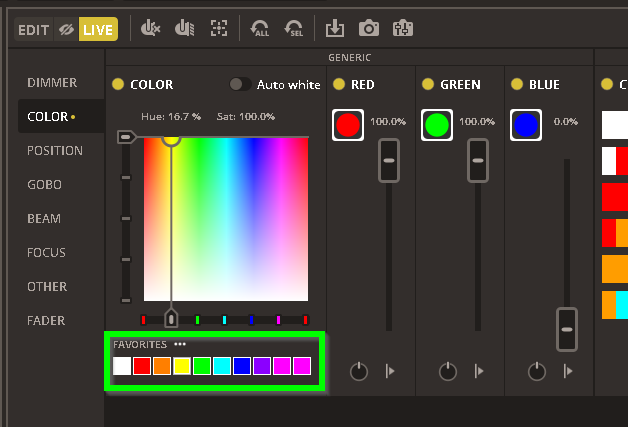Toggle the yellow BLUE channel indicator dot
Image resolution: width=628 pixels, height=427 pixels.
[x=517, y=84]
